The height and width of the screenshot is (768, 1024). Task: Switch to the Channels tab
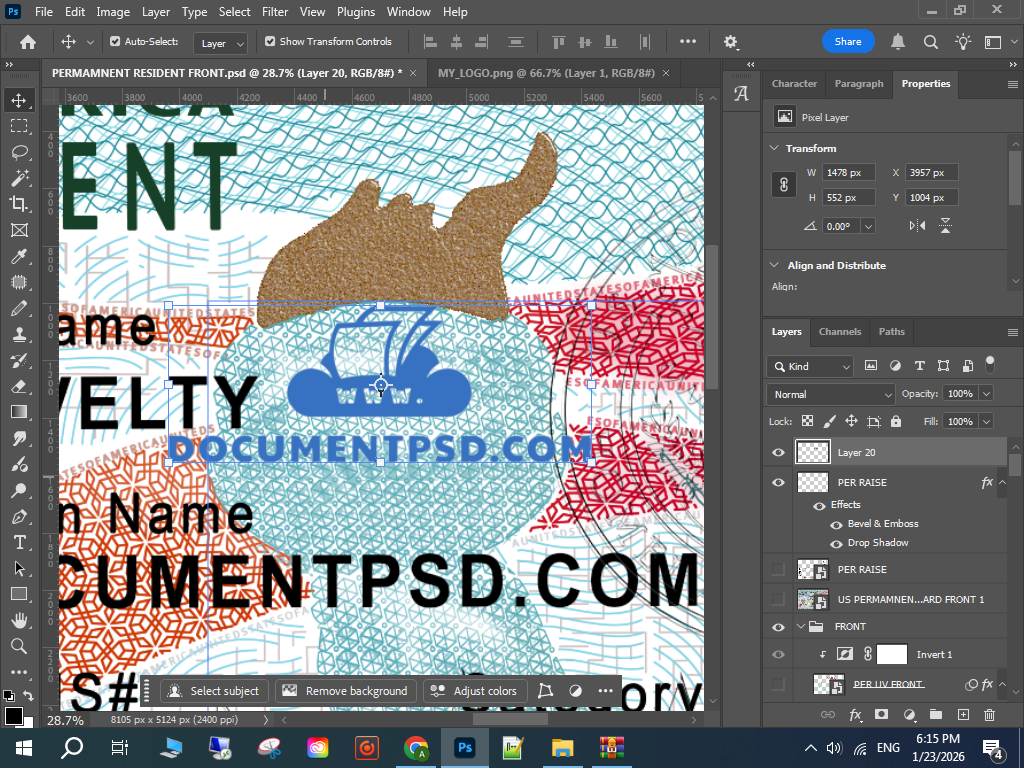(839, 332)
